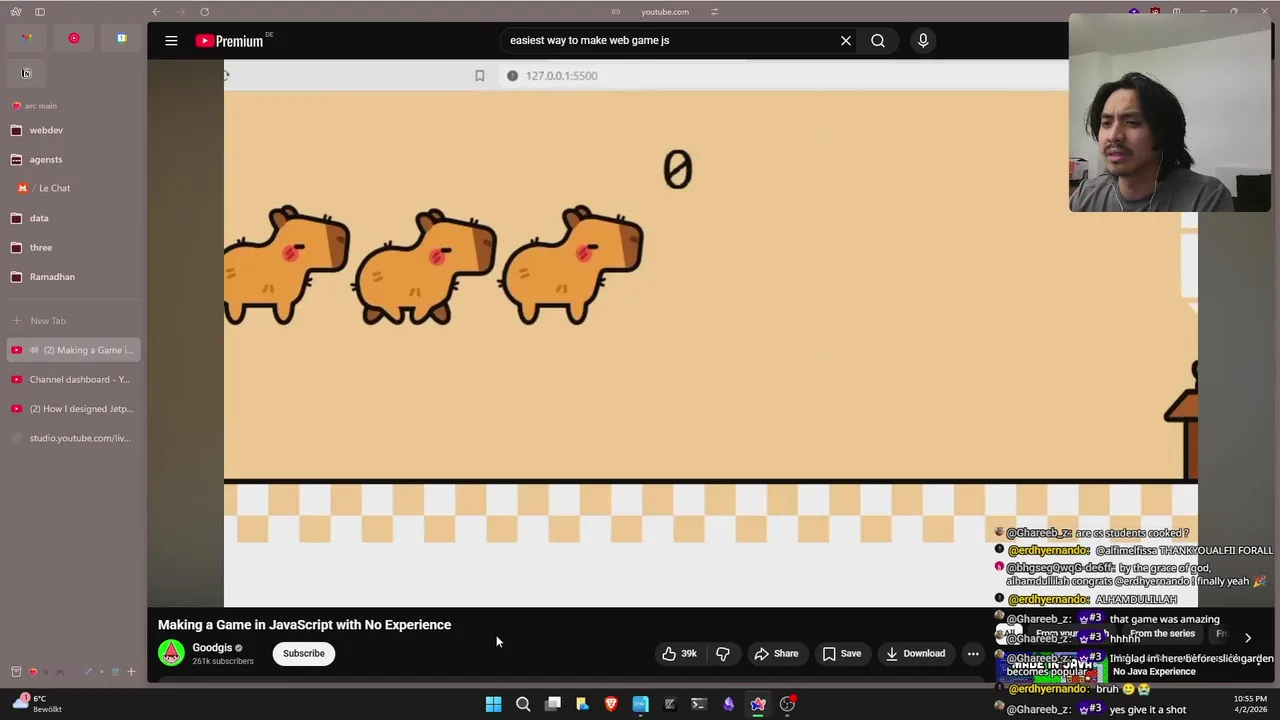The height and width of the screenshot is (720, 1280).
Task: Open the pinned YouTube Music favorite tile
Action: coord(74,38)
